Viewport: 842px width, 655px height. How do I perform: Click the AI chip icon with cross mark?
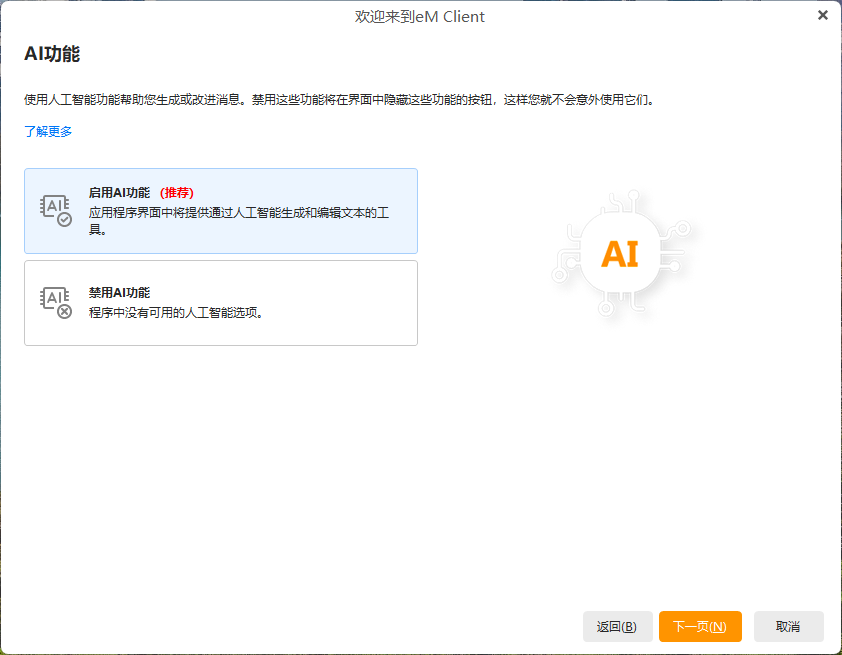click(x=56, y=303)
